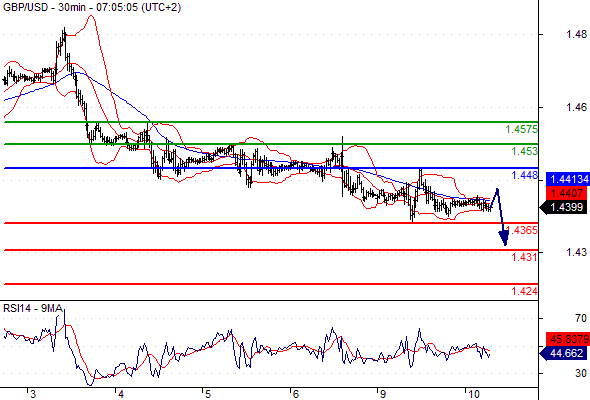590x400 pixels.
Task: Click the RSI14 - 9MA indicator label
Action: (33, 309)
